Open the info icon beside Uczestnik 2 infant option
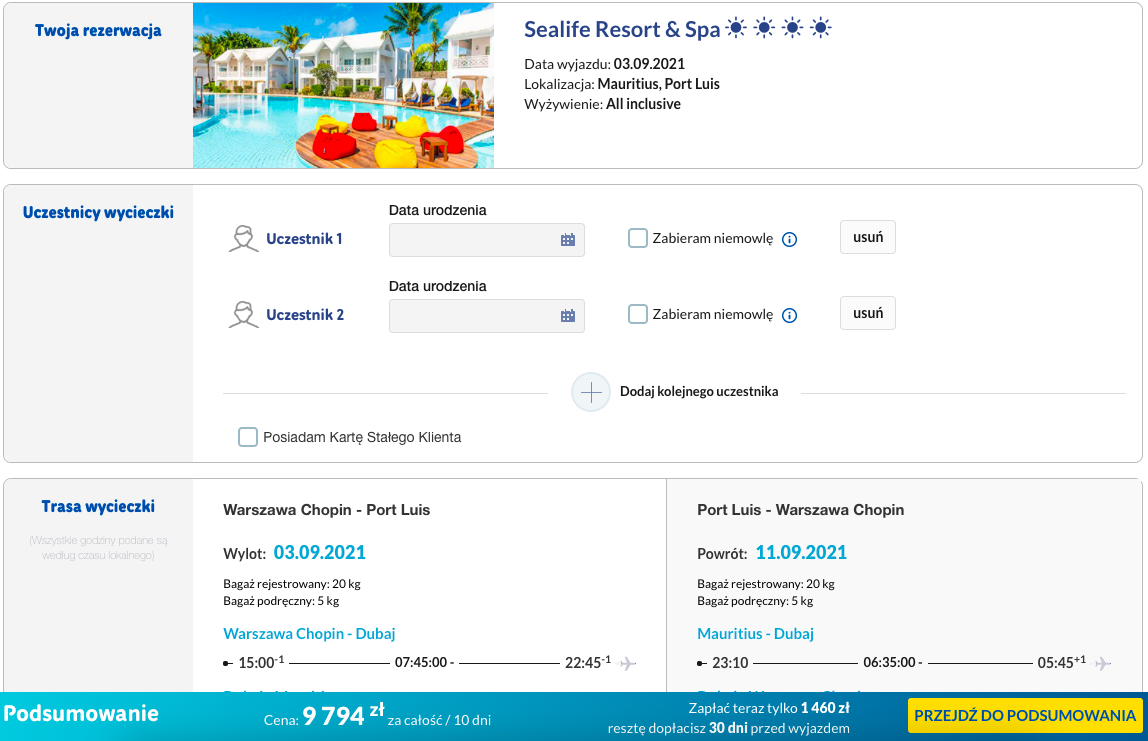Image resolution: width=1148 pixels, height=741 pixels. [x=789, y=316]
